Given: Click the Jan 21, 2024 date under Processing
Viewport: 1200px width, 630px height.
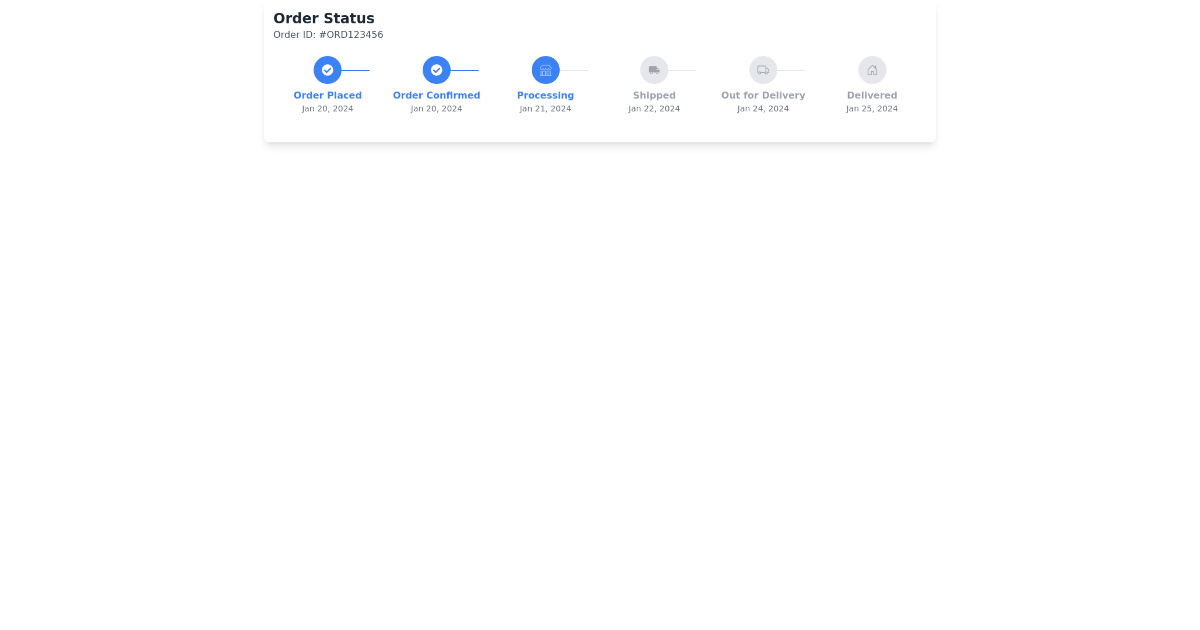Looking at the screenshot, I should tap(545, 109).
